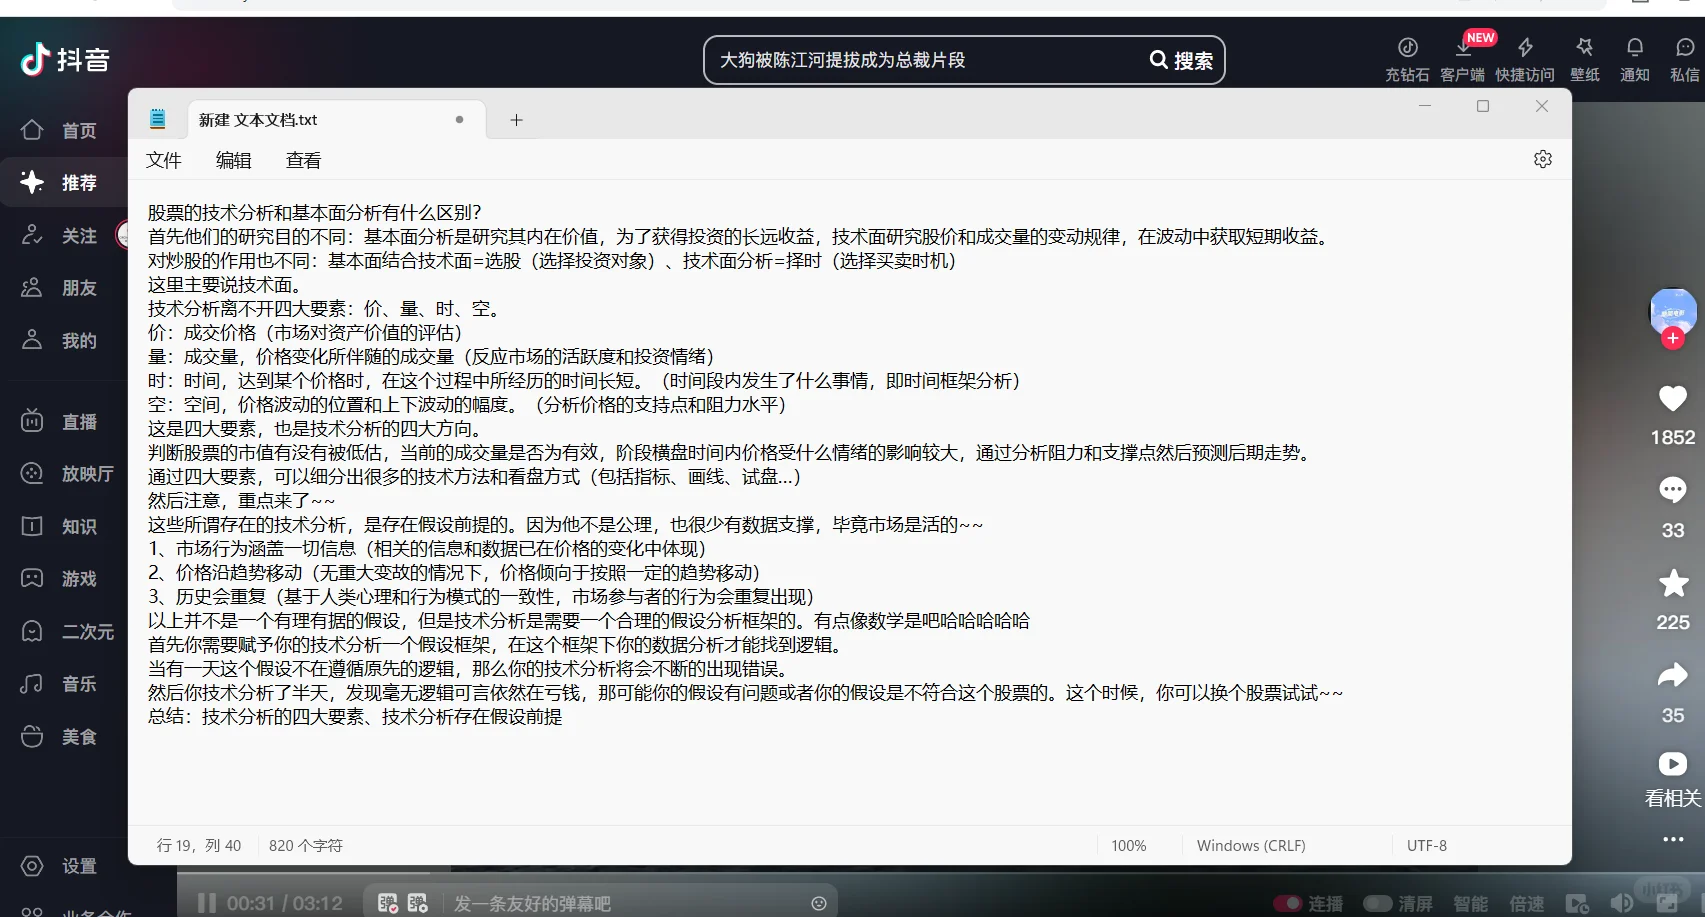Viewport: 1705px width, 917px height.
Task: Pause the Douyin video
Action: click(207, 904)
